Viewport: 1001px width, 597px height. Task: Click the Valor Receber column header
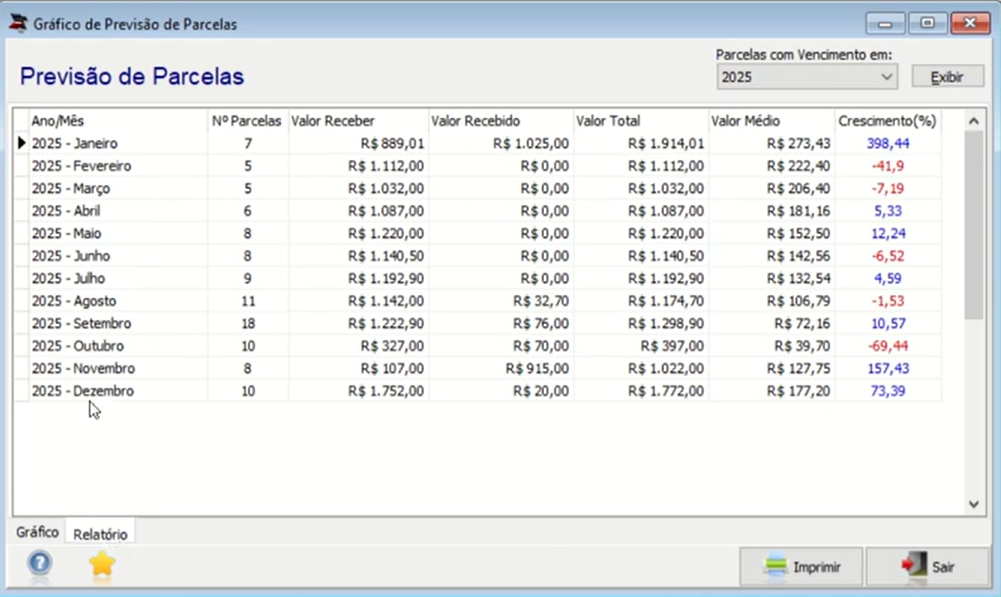(359, 121)
